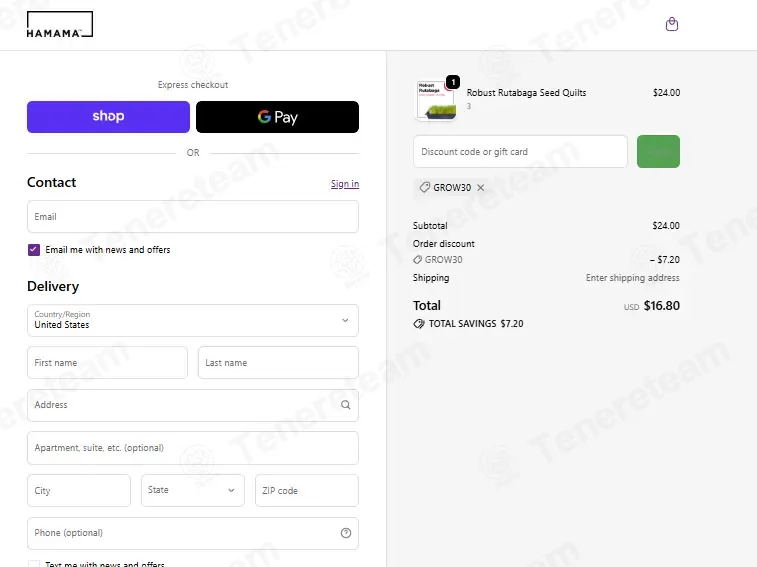
Task: Open the shopping bag cart icon
Action: 672,24
